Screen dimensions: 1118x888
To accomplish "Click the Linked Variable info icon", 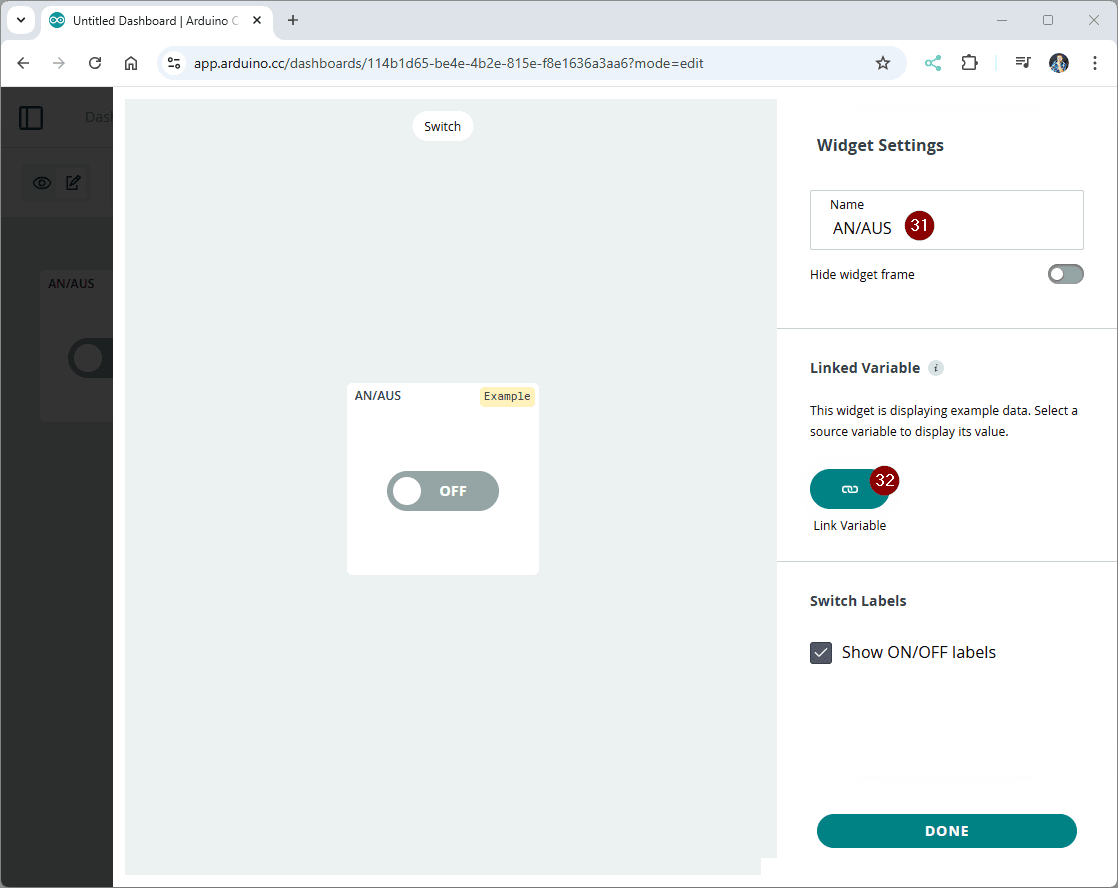I will [x=936, y=368].
